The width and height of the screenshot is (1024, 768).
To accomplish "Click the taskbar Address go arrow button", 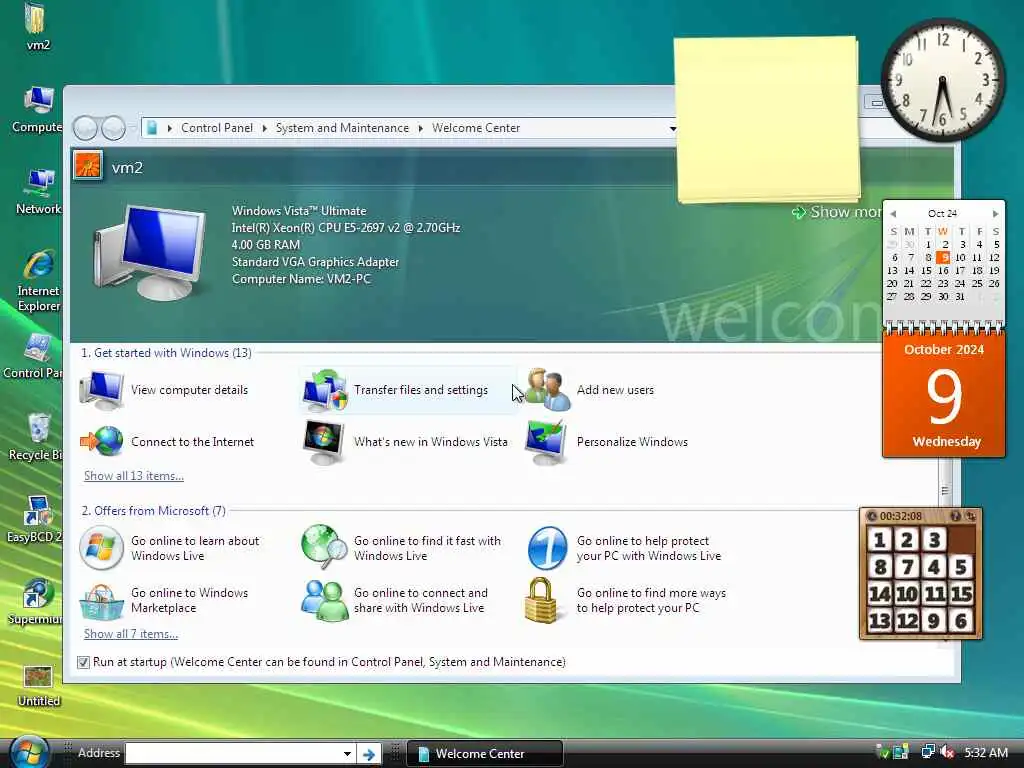I will 369,754.
